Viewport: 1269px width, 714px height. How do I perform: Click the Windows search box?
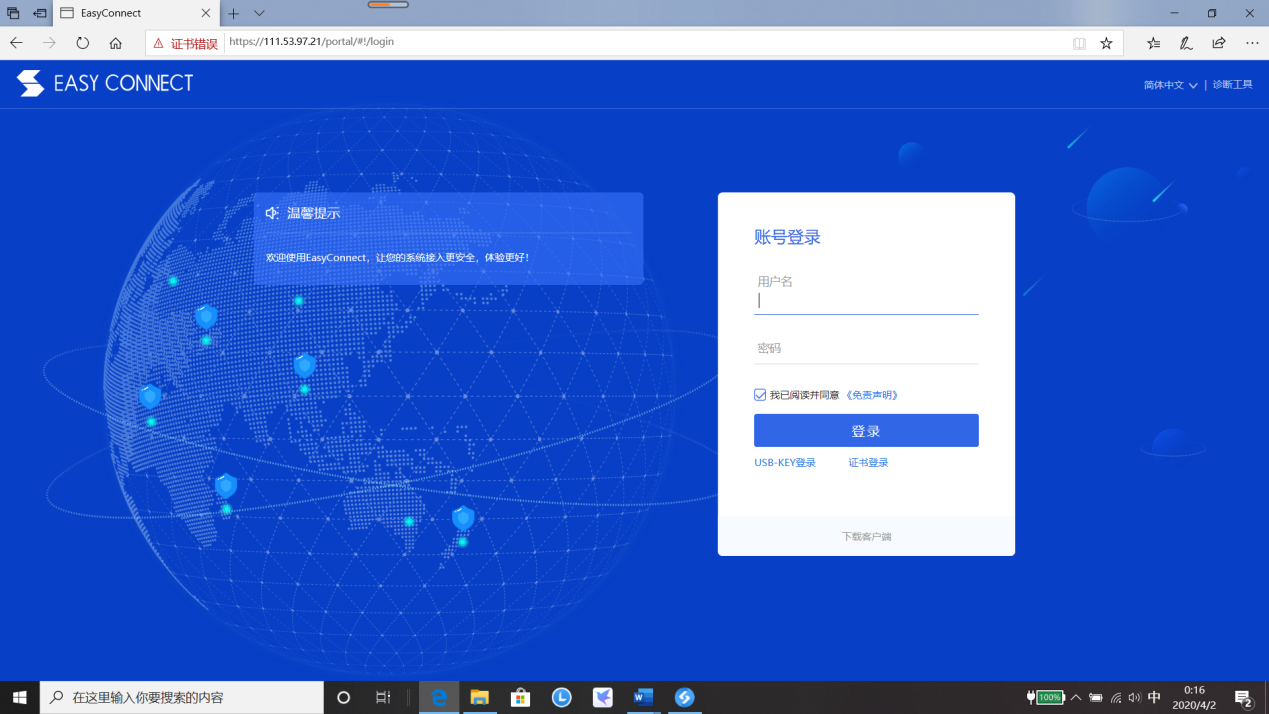pyautogui.click(x=182, y=697)
